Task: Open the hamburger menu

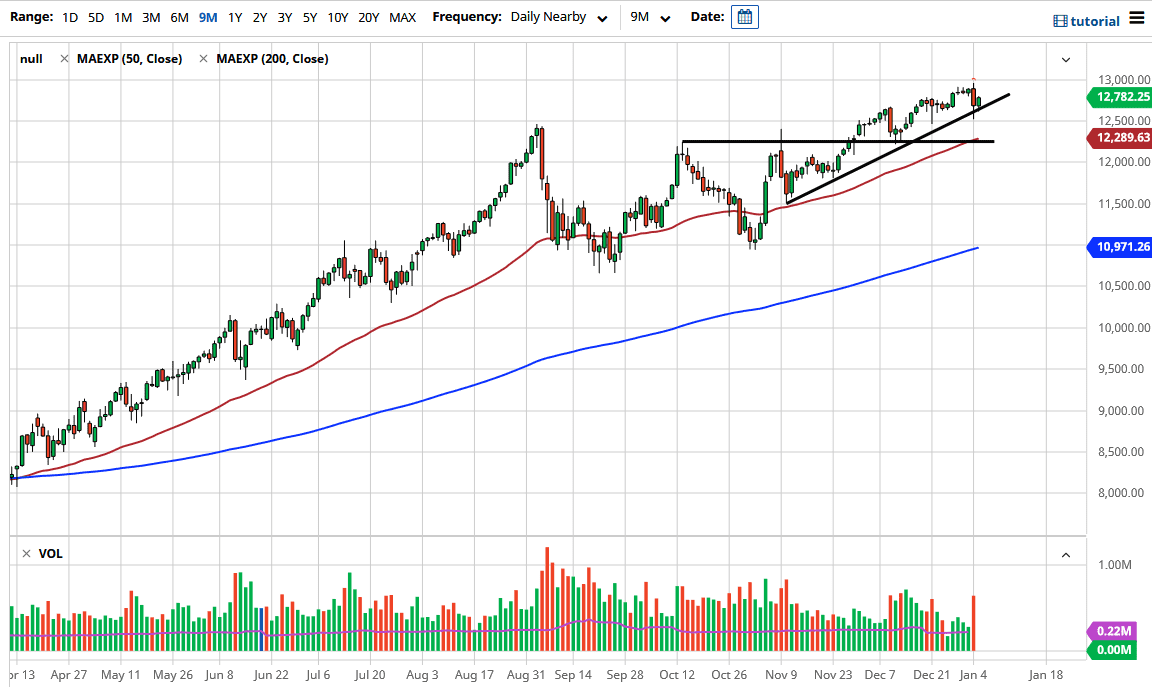Action: click(x=1137, y=17)
